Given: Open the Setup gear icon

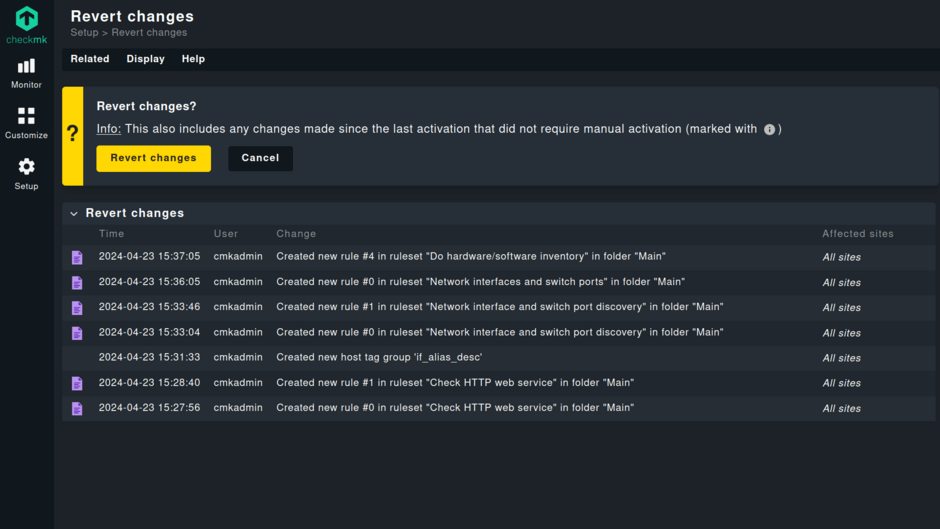Looking at the screenshot, I should (26, 167).
